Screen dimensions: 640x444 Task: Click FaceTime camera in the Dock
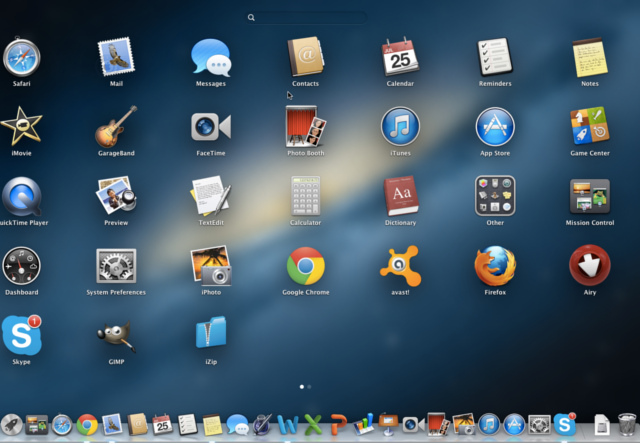pyautogui.click(x=413, y=425)
